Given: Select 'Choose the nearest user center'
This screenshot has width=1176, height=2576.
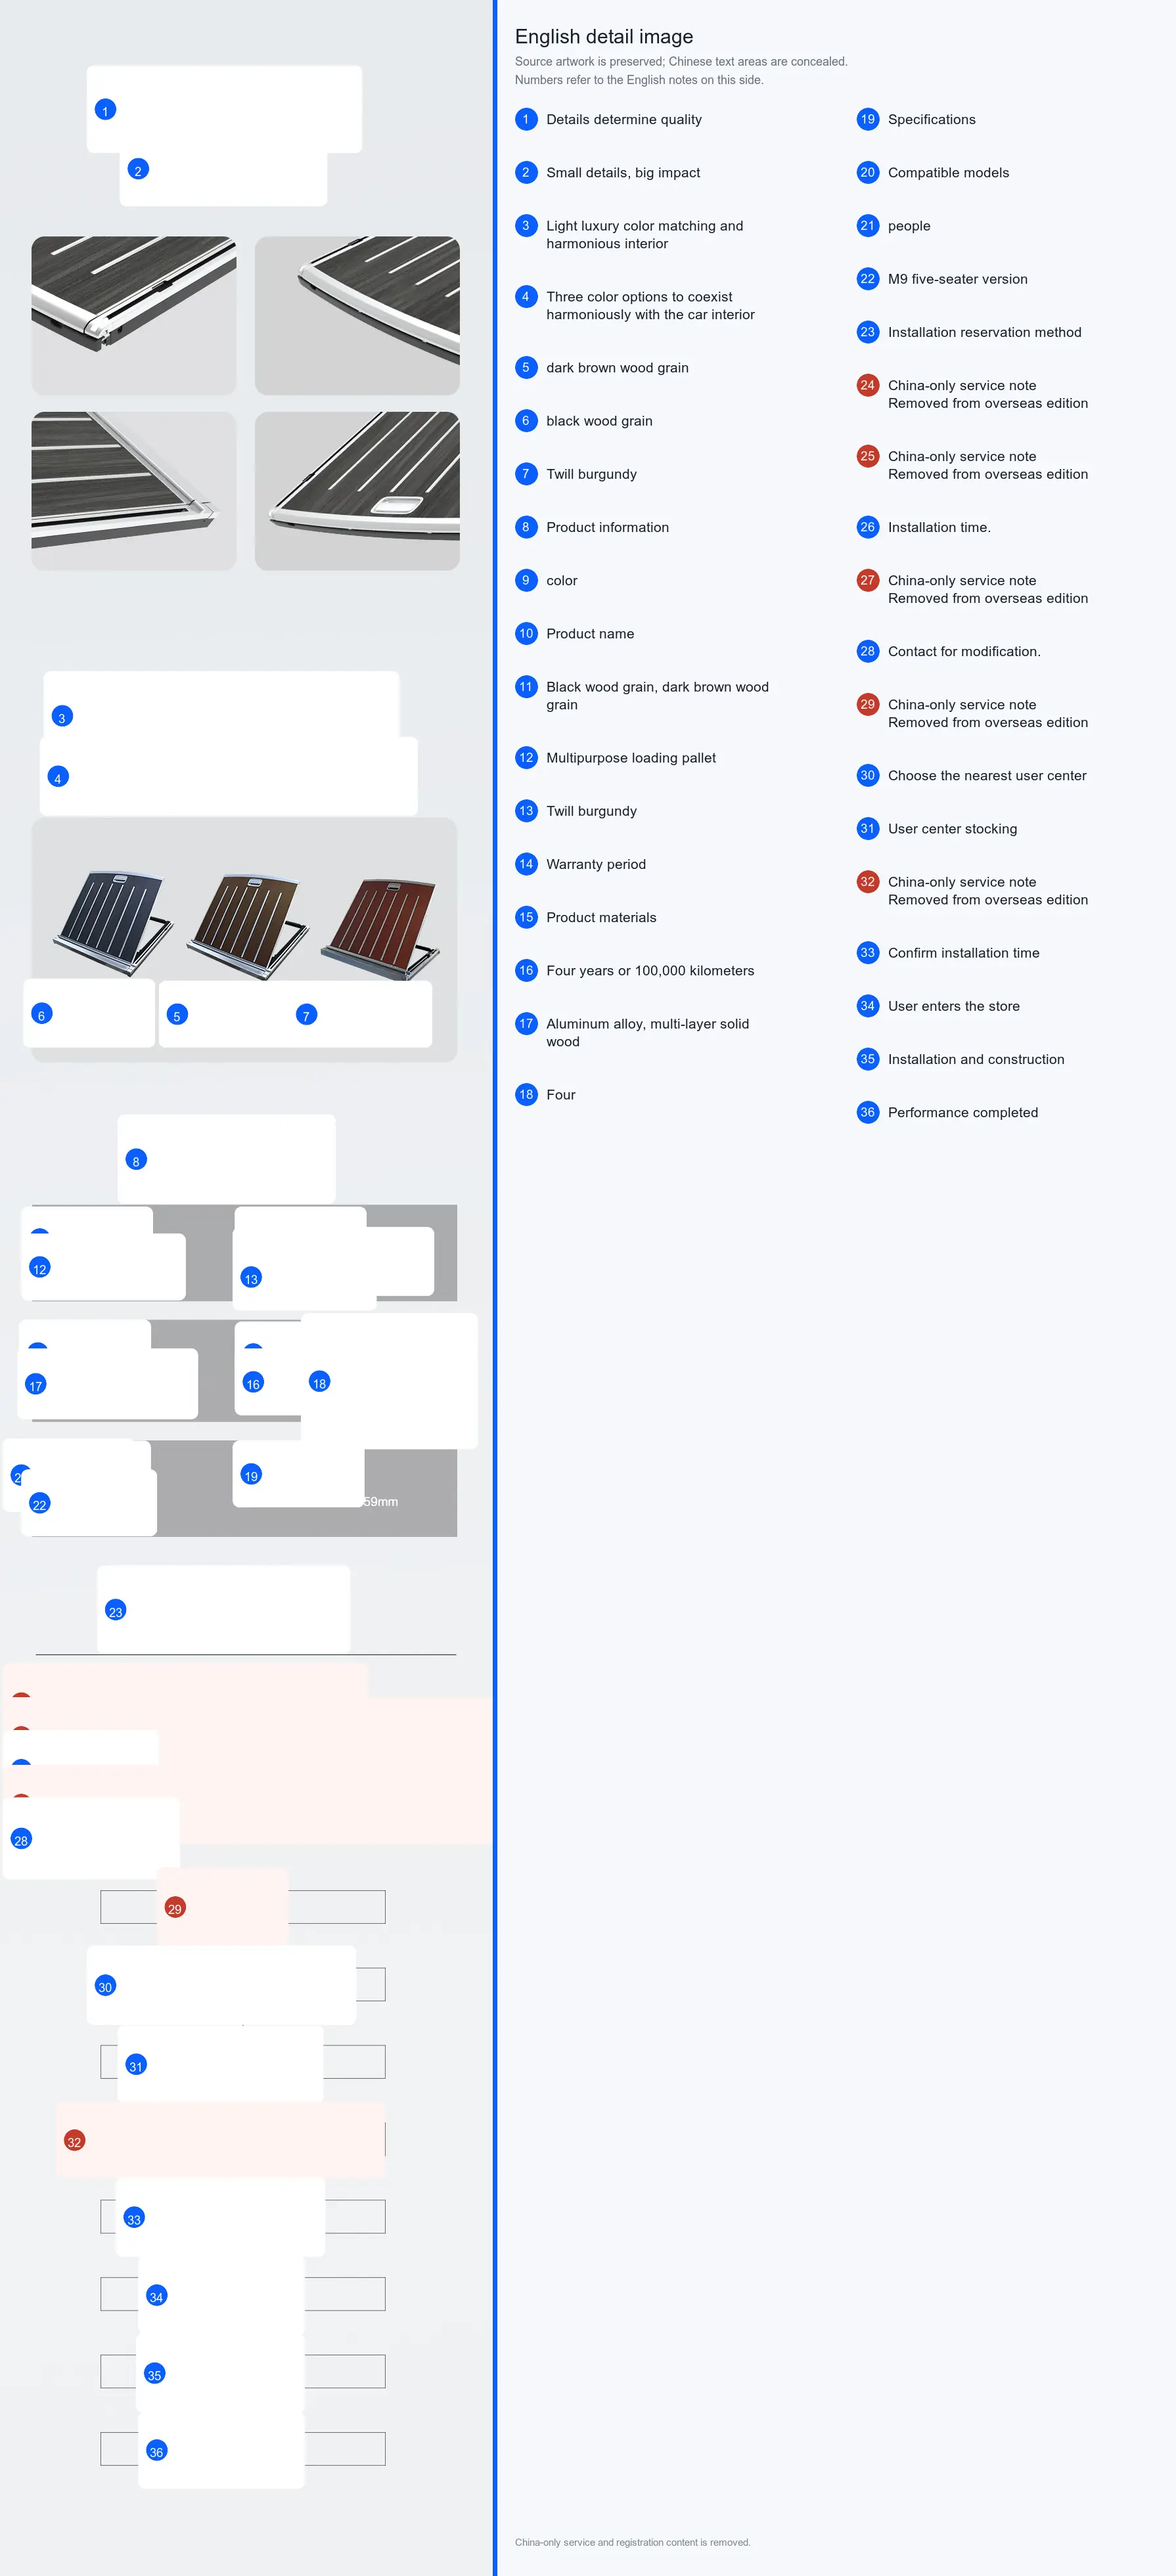Looking at the screenshot, I should [x=987, y=776].
